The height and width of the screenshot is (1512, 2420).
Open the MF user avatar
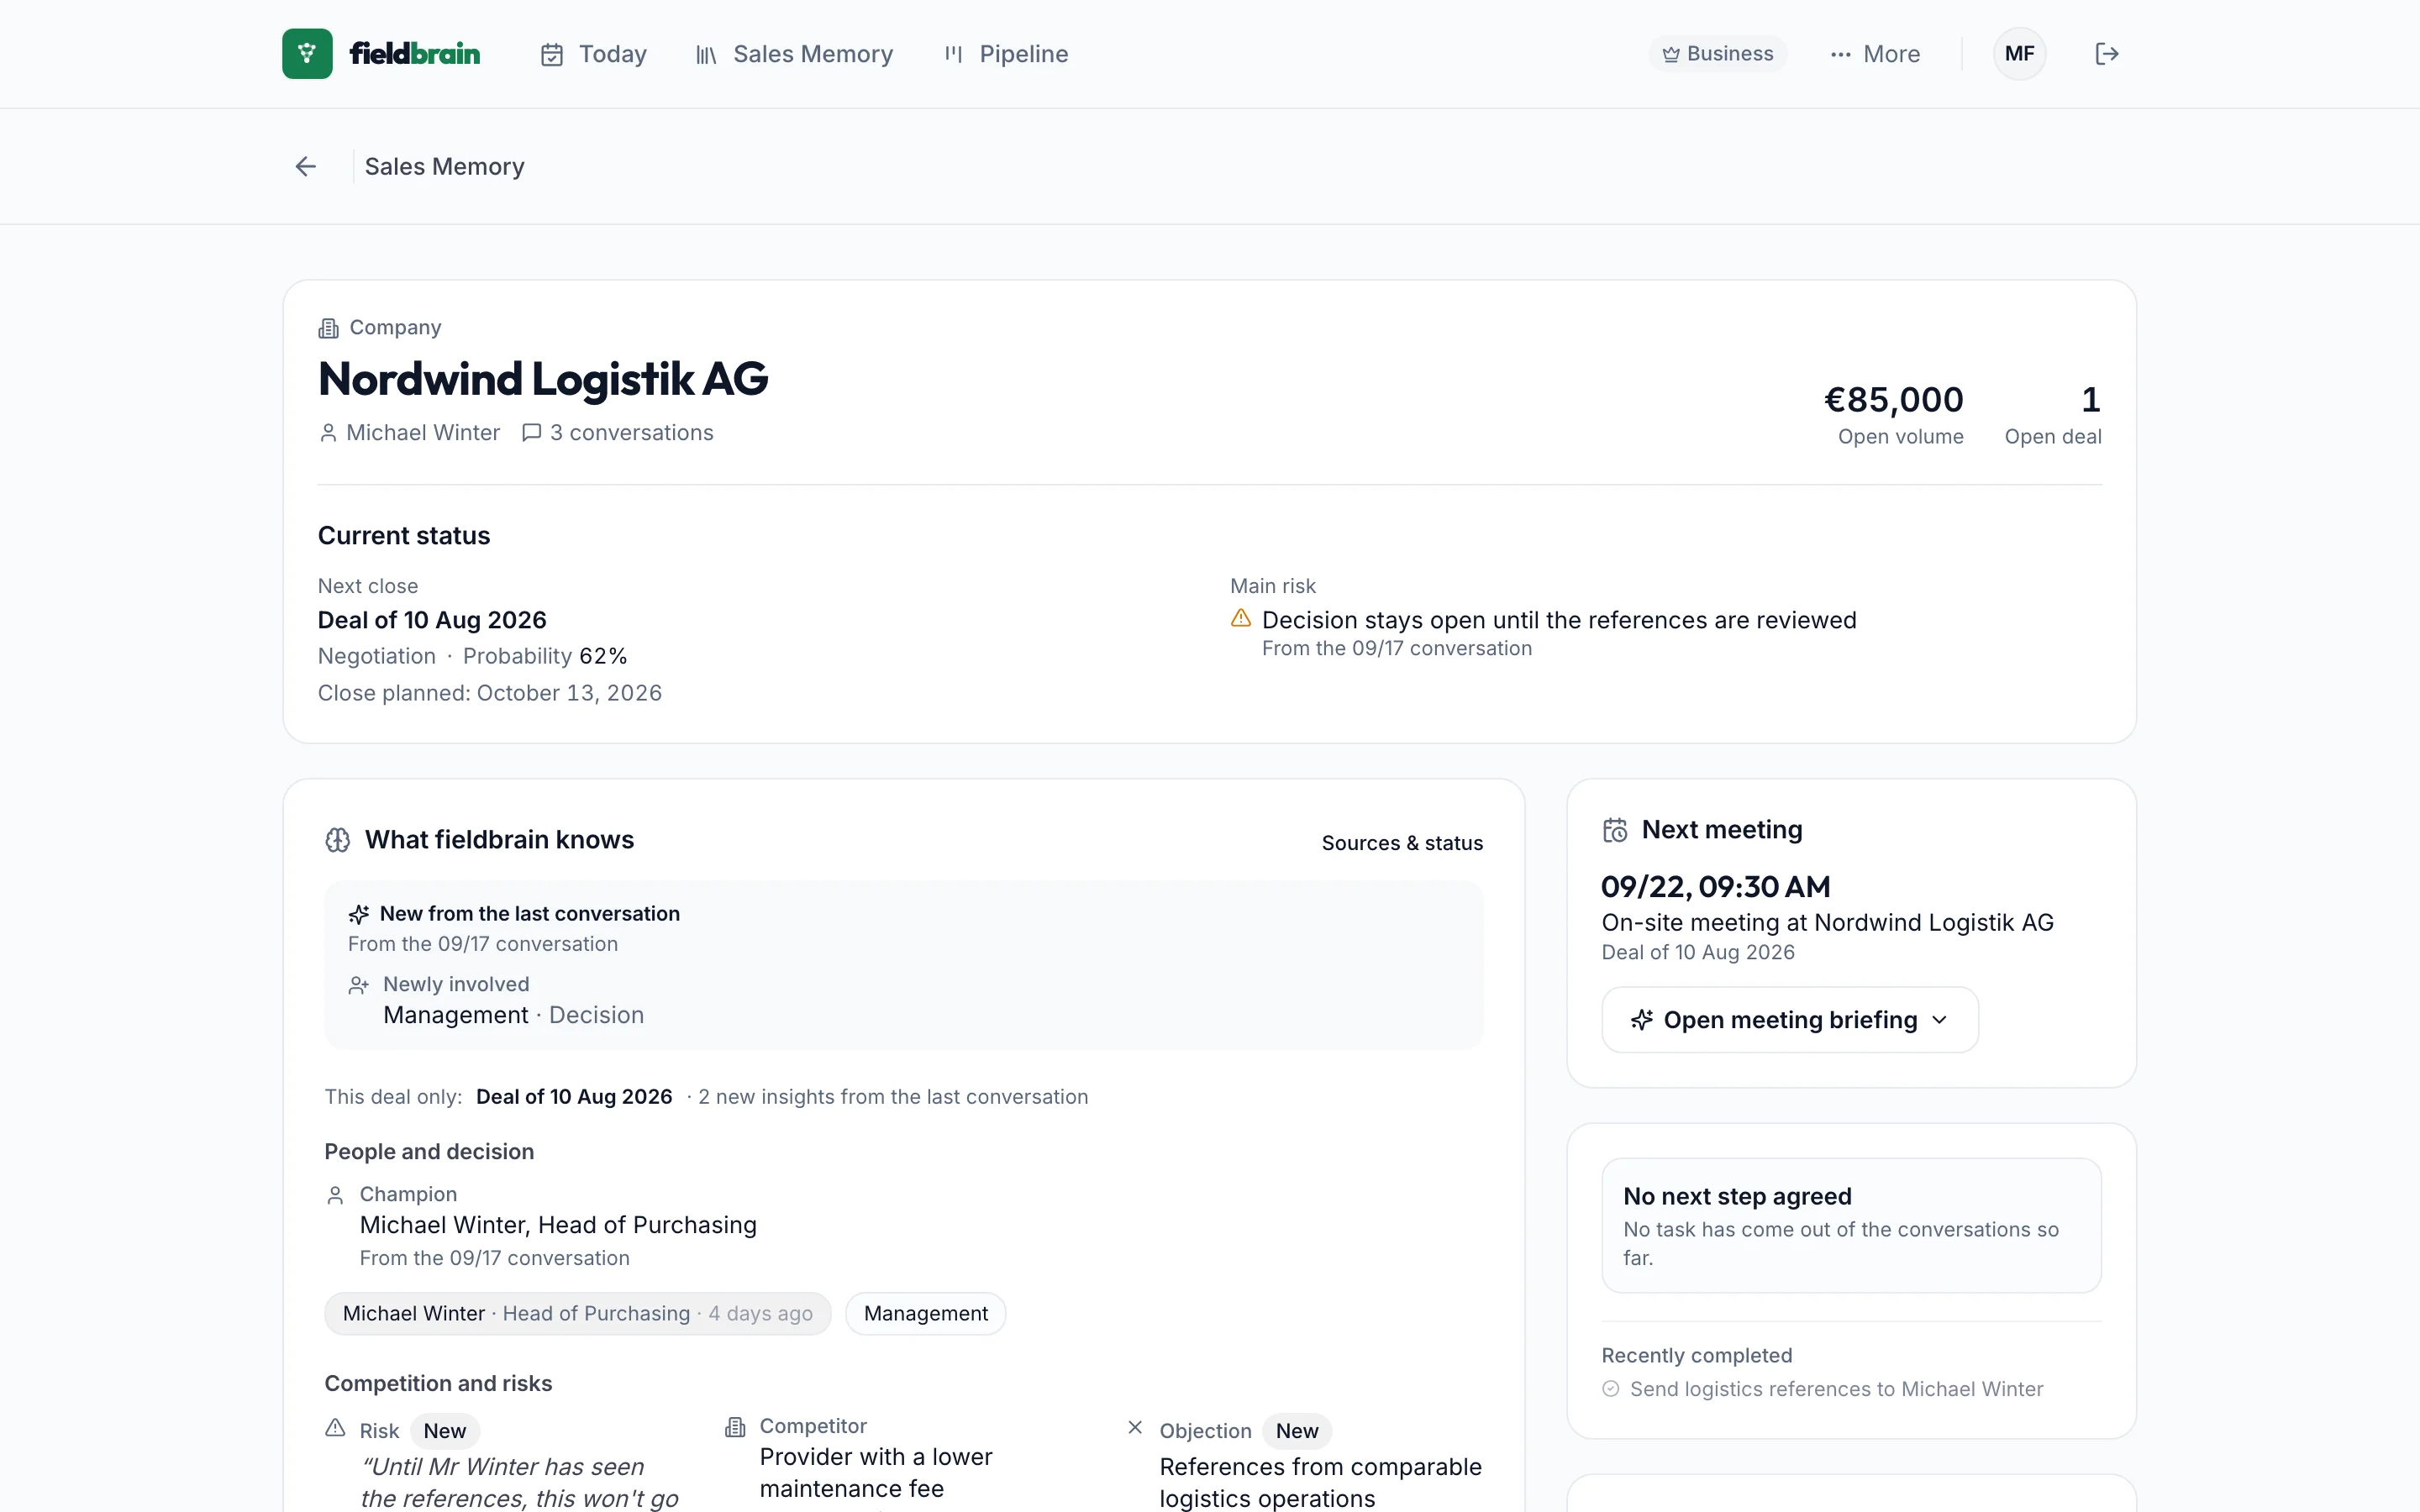(2019, 54)
